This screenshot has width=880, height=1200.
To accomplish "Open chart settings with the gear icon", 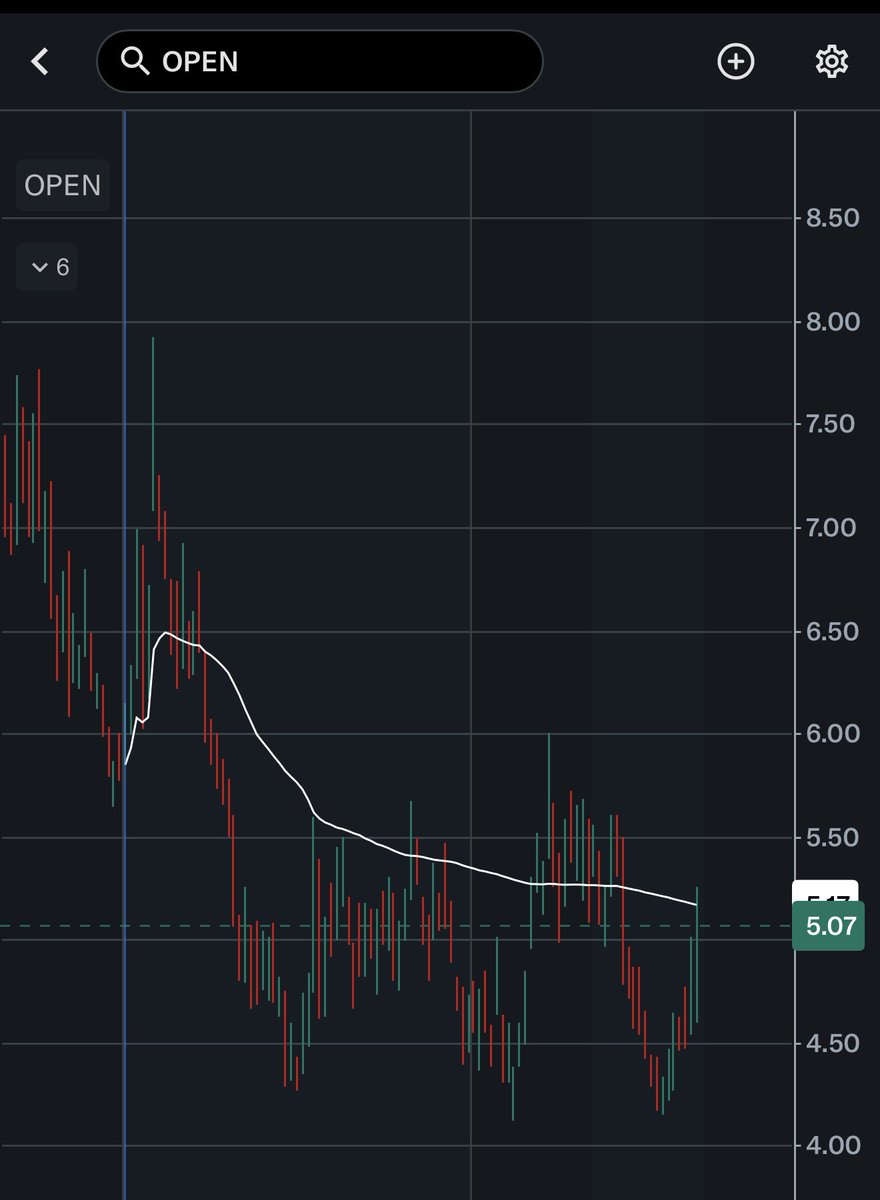I will tap(831, 62).
